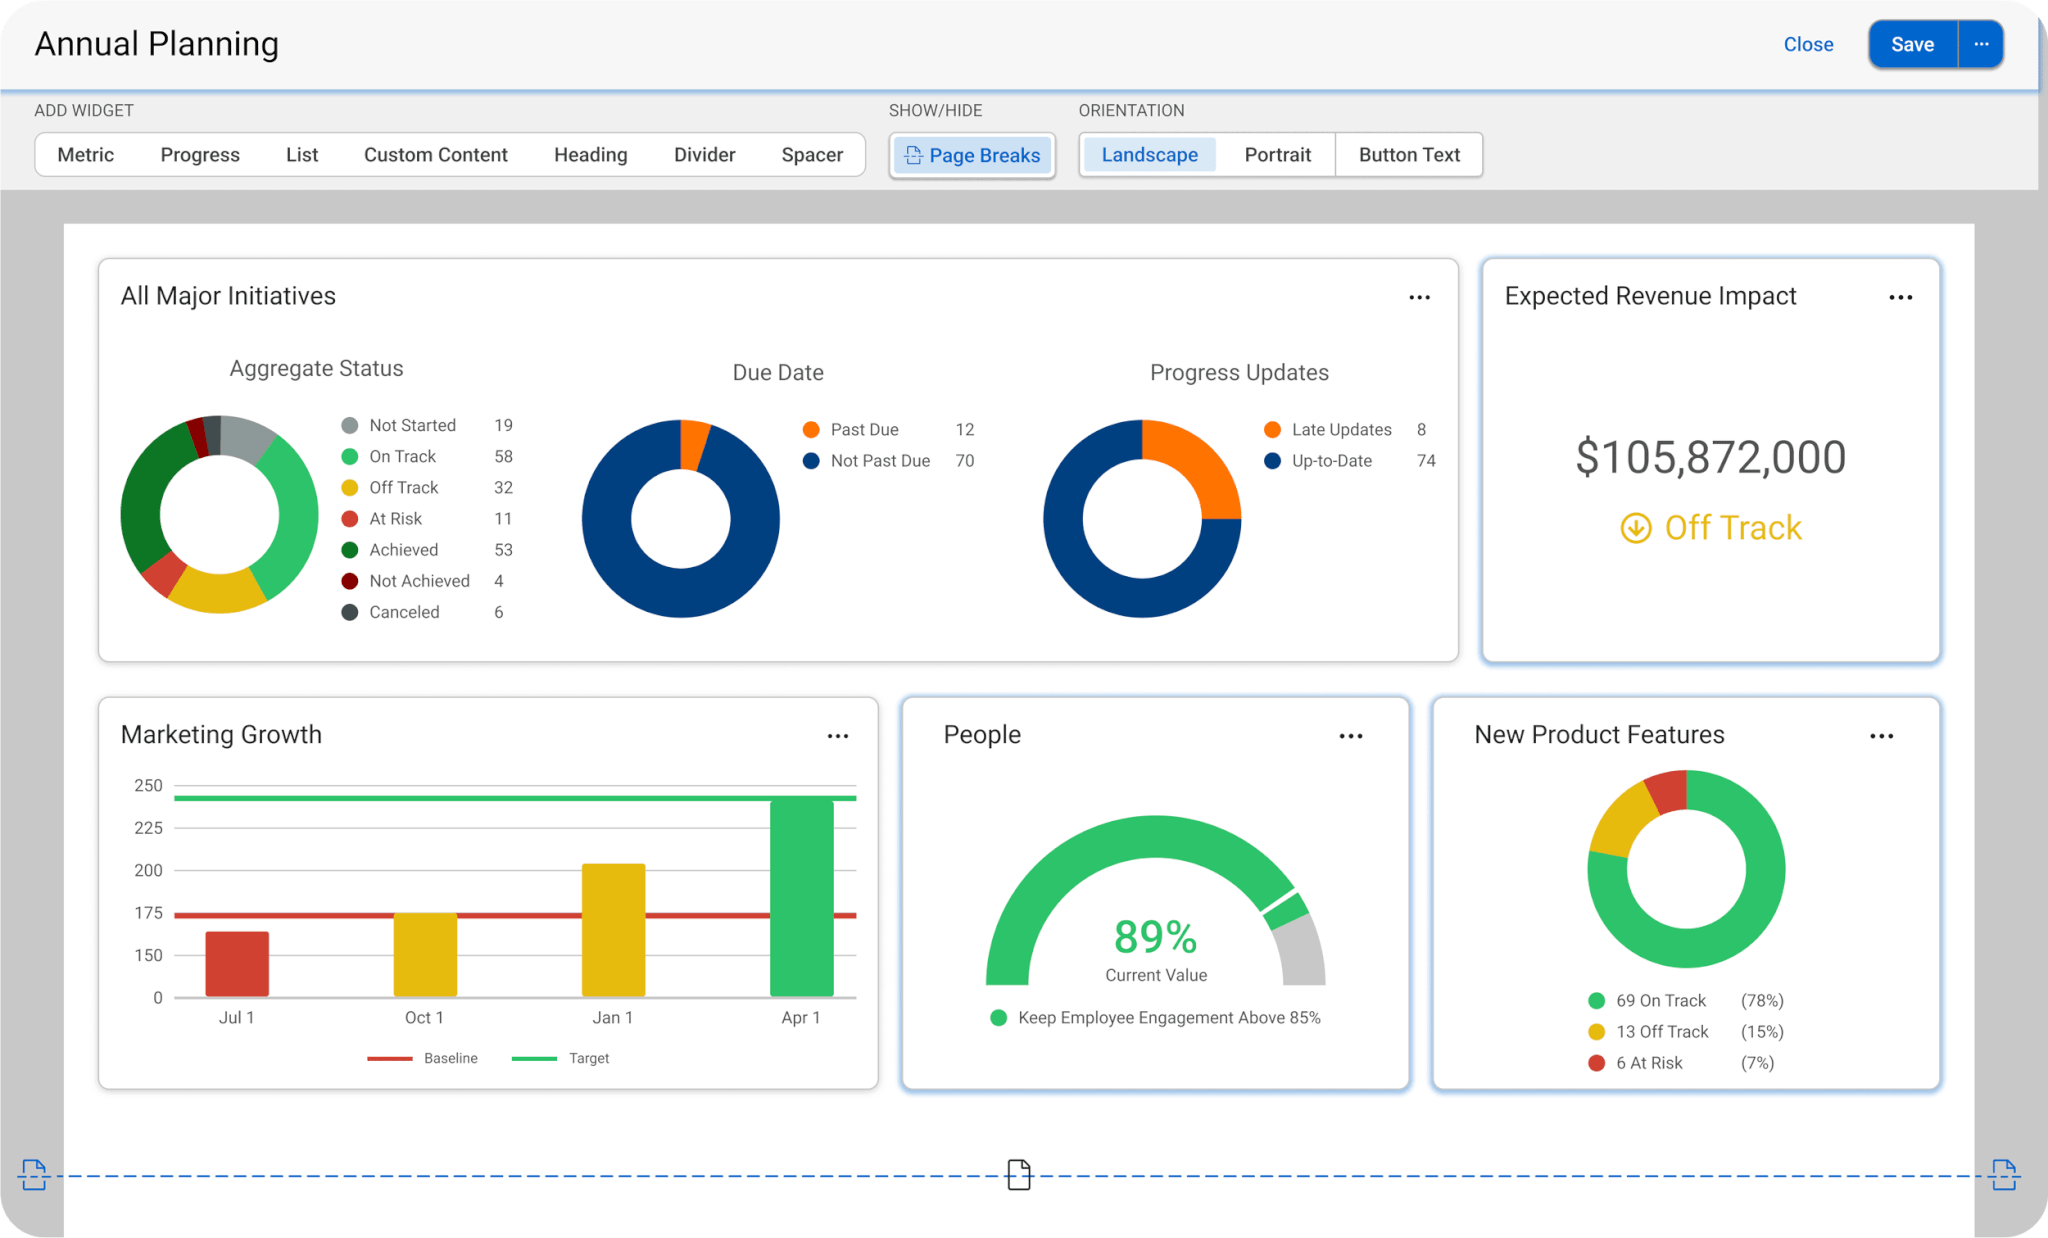Add a Heading widget to dashboard
The width and height of the screenshot is (2048, 1238).
(590, 154)
